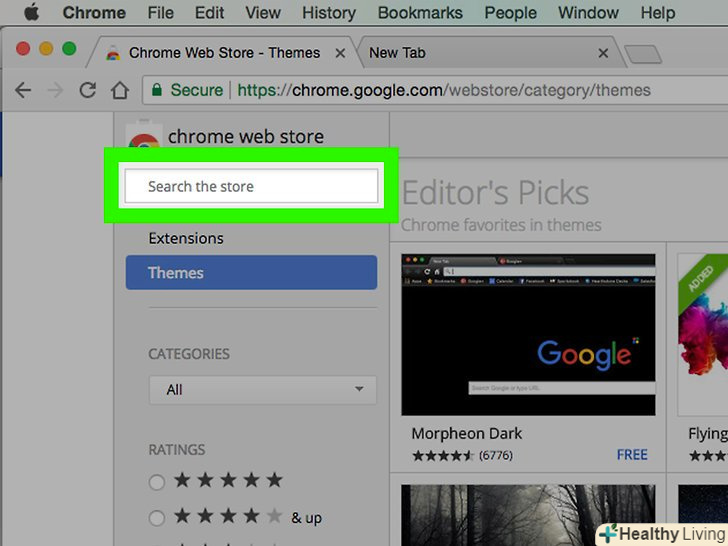Open the People menu
The image size is (728, 546).
pos(511,13)
